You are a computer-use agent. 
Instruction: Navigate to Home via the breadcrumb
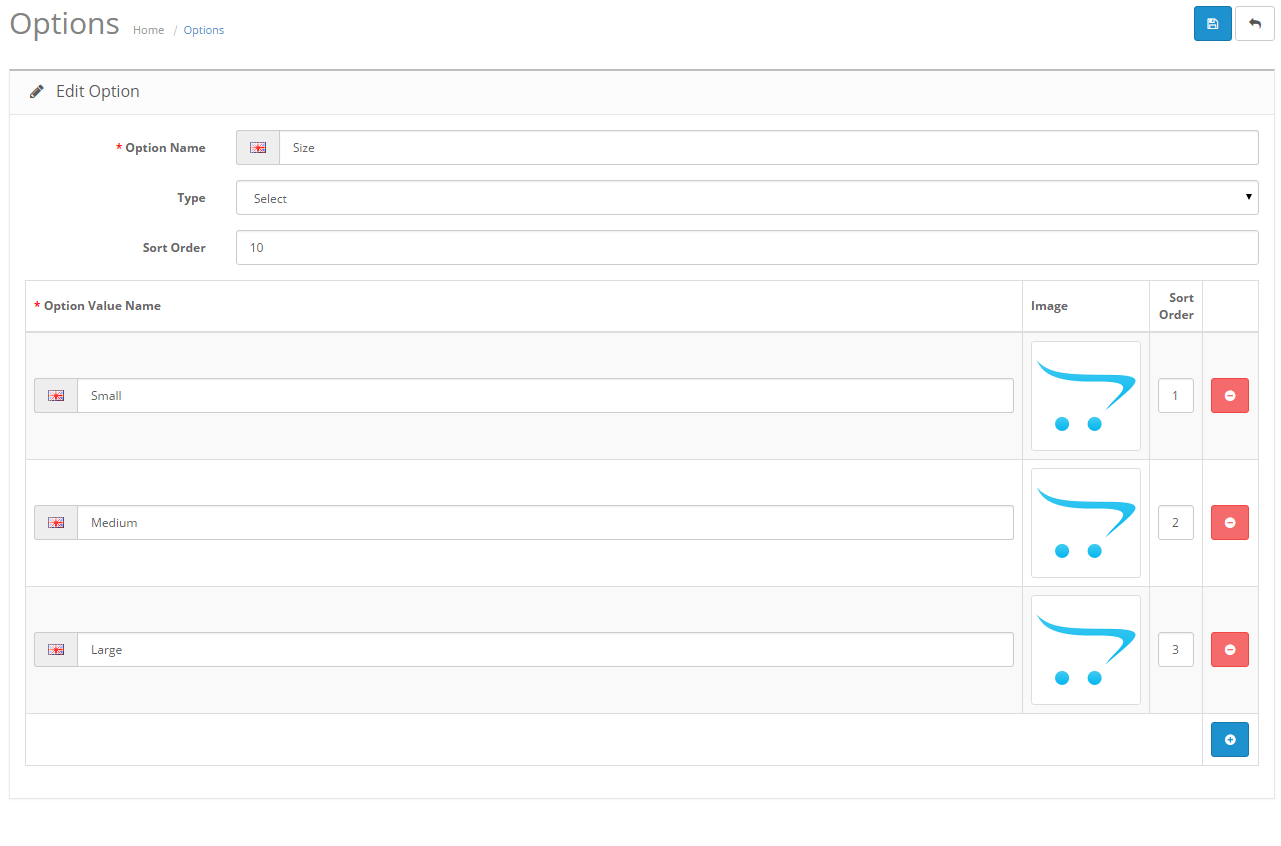coord(148,30)
